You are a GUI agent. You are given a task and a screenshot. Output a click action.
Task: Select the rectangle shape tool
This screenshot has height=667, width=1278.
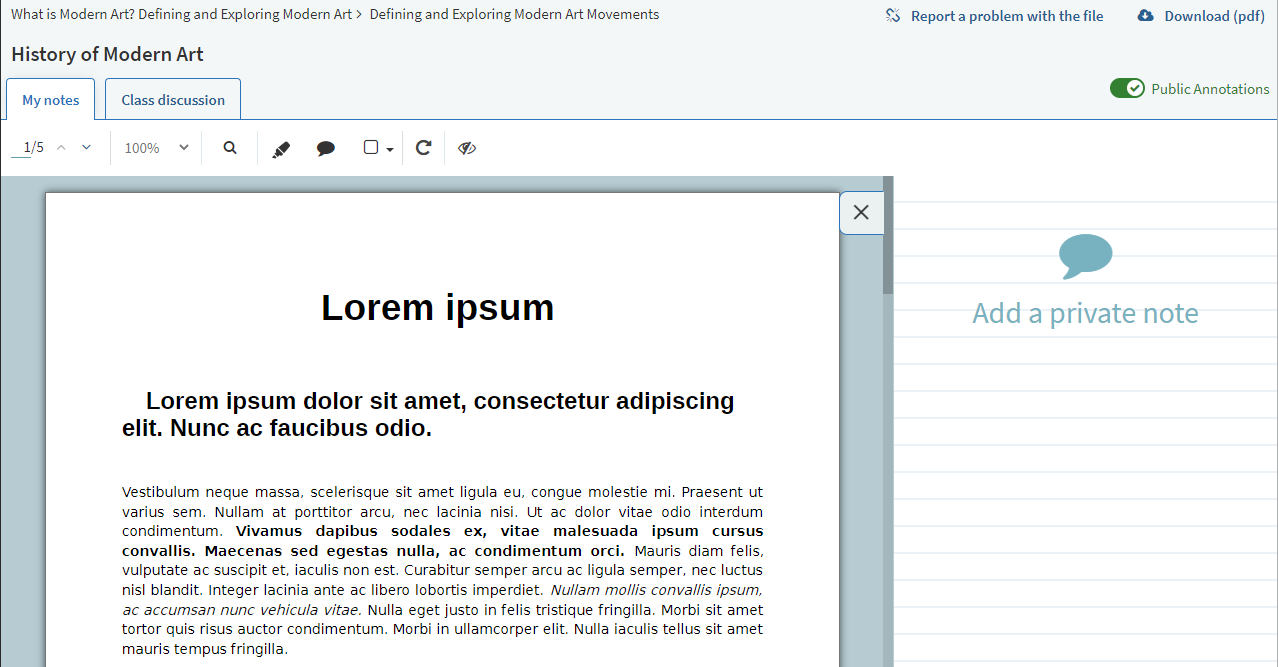click(x=371, y=148)
